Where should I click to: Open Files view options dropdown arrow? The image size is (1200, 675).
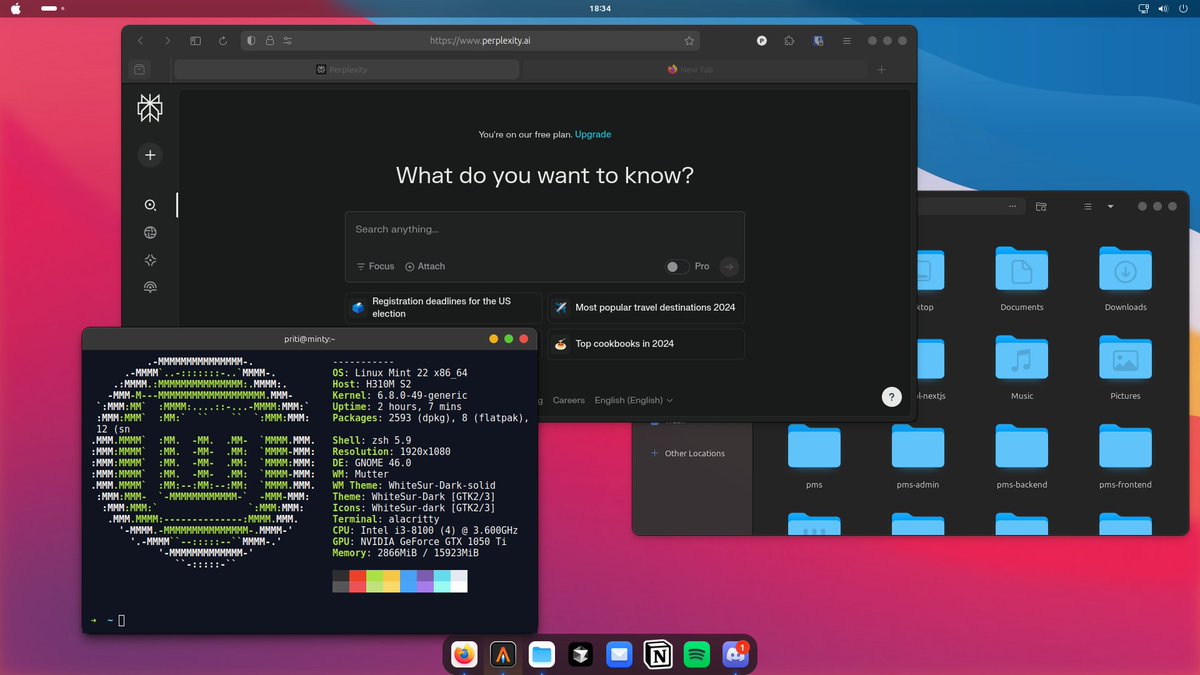(x=1110, y=206)
